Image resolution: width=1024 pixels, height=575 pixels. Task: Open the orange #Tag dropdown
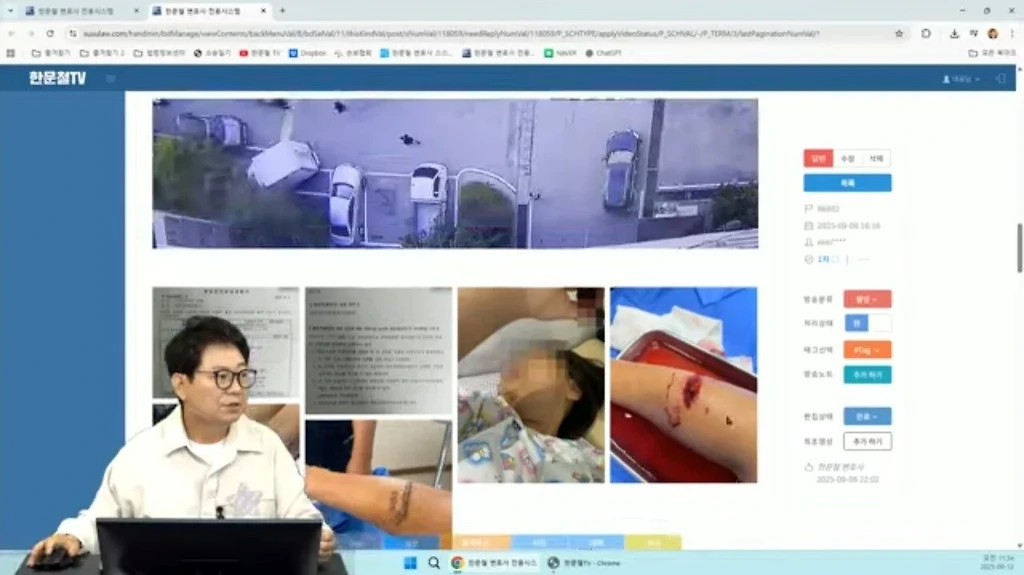867,350
